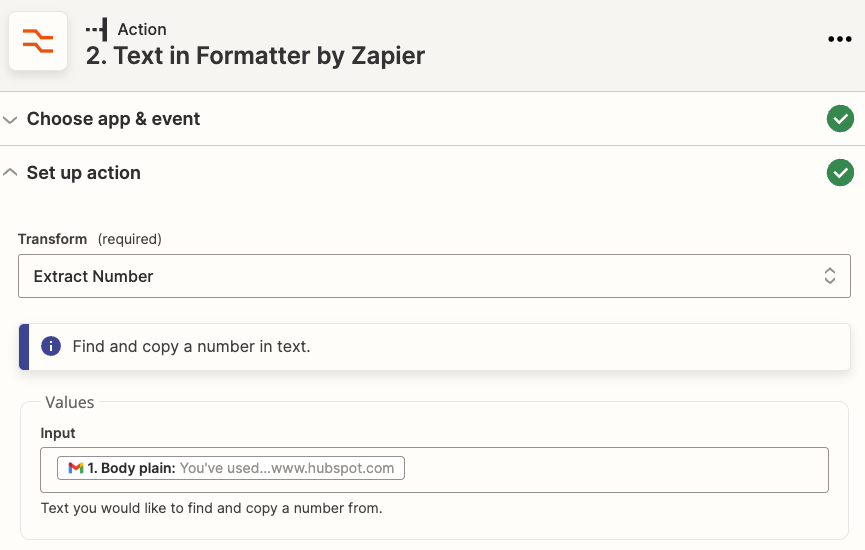Click the helper text under the Input field
The image size is (865, 550).
pos(211,508)
